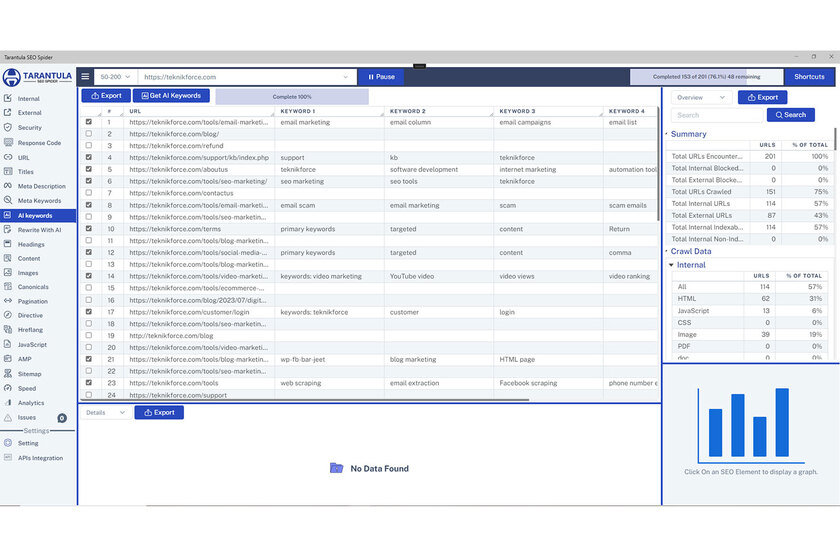Open External section in sidebar
The height and width of the screenshot is (560, 840).
coord(29,113)
